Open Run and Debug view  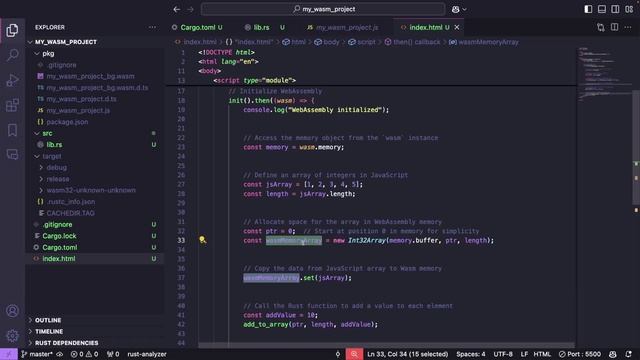12,80
